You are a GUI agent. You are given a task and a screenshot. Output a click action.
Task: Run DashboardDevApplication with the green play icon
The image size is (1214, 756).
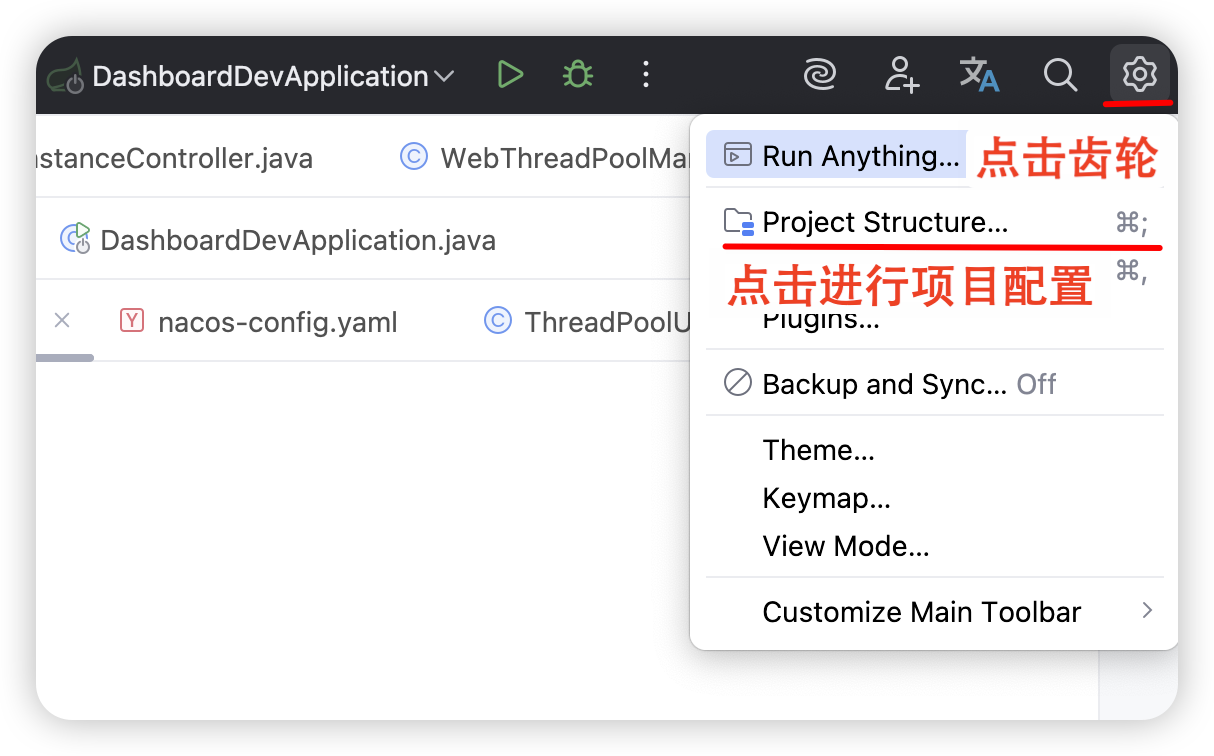(510, 74)
